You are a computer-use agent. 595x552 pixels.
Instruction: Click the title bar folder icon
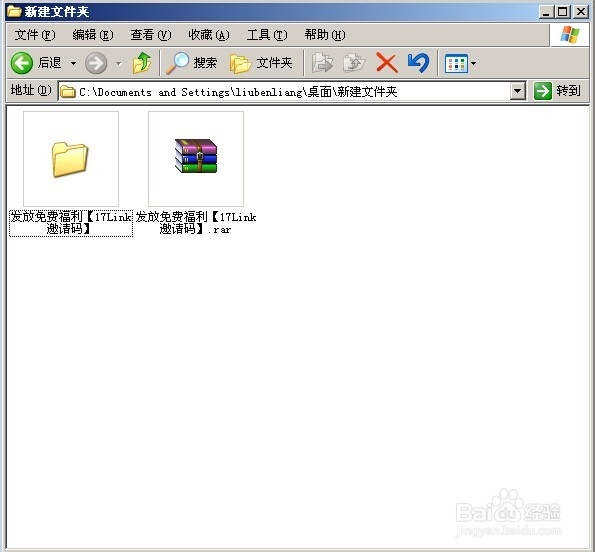14,11
